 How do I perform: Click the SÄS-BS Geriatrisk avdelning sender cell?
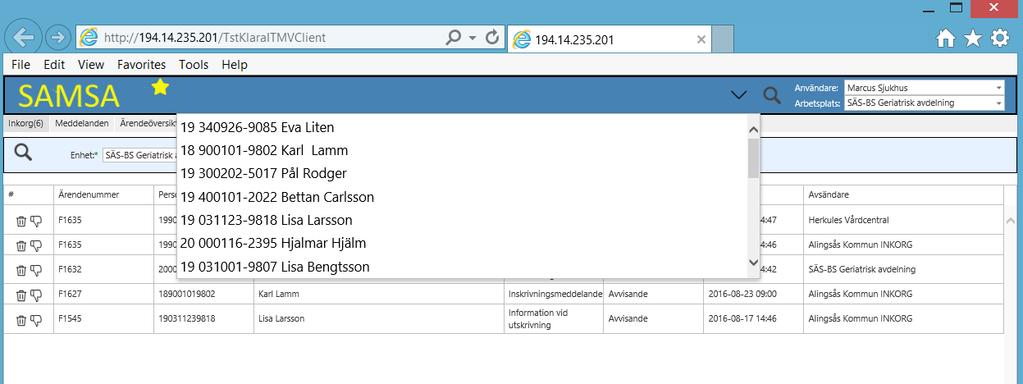904,270
